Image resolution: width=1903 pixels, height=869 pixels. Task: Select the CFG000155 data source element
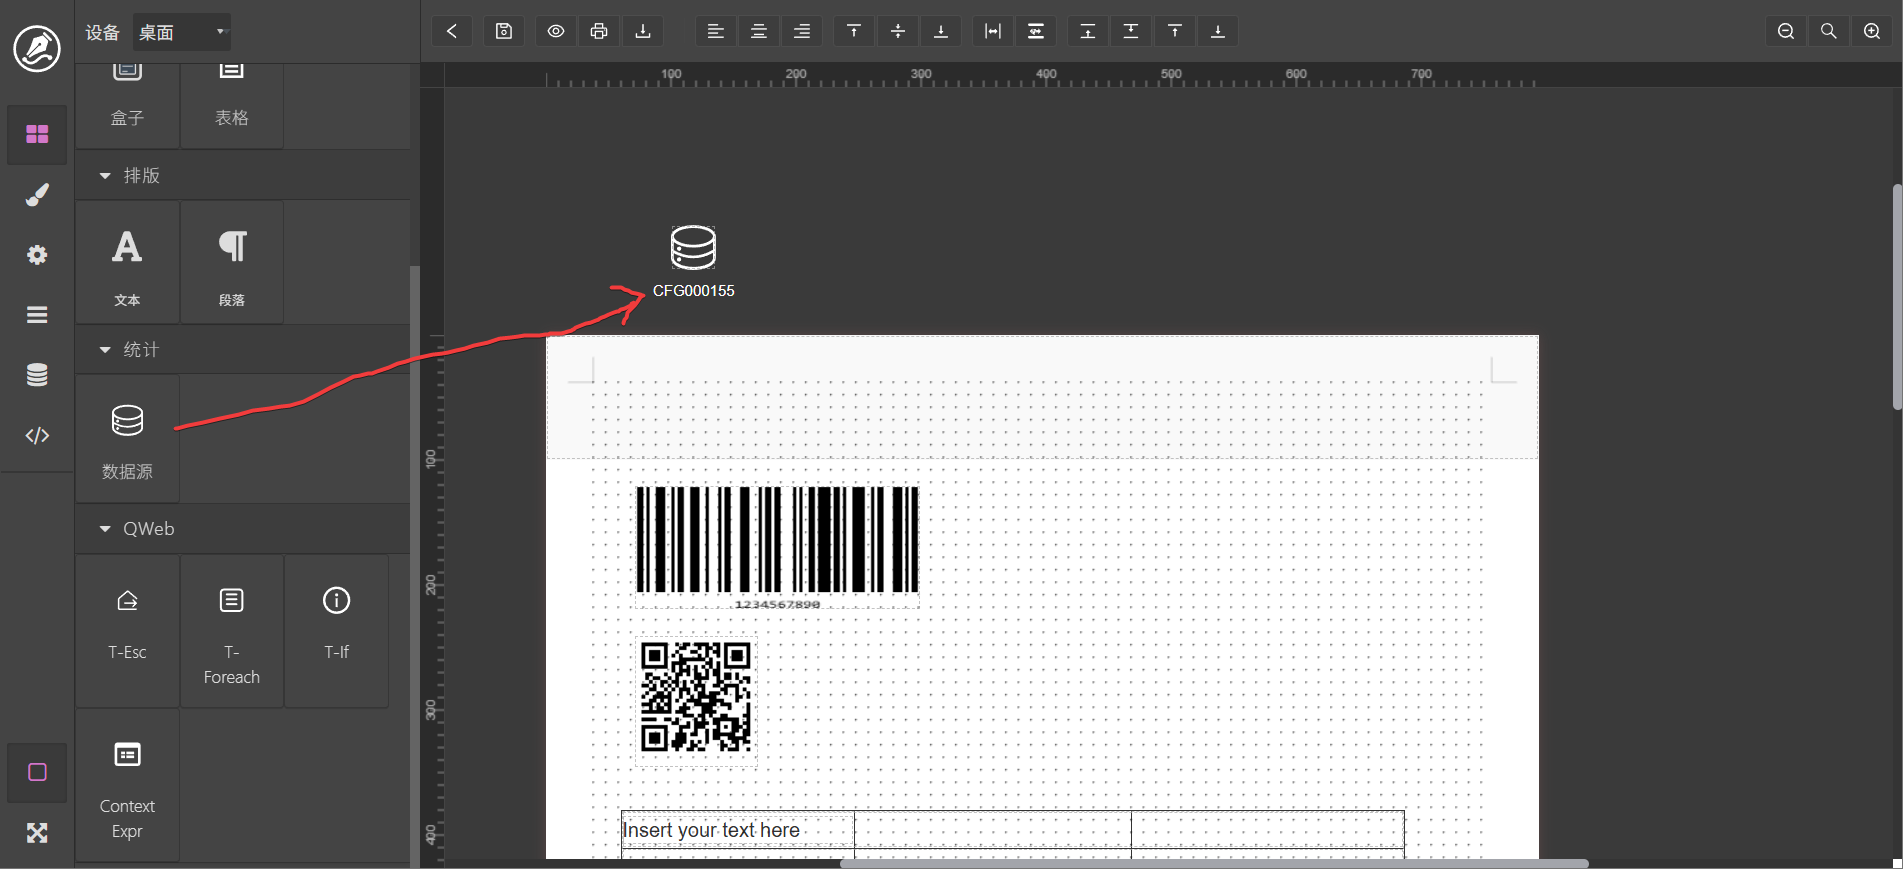click(x=693, y=260)
